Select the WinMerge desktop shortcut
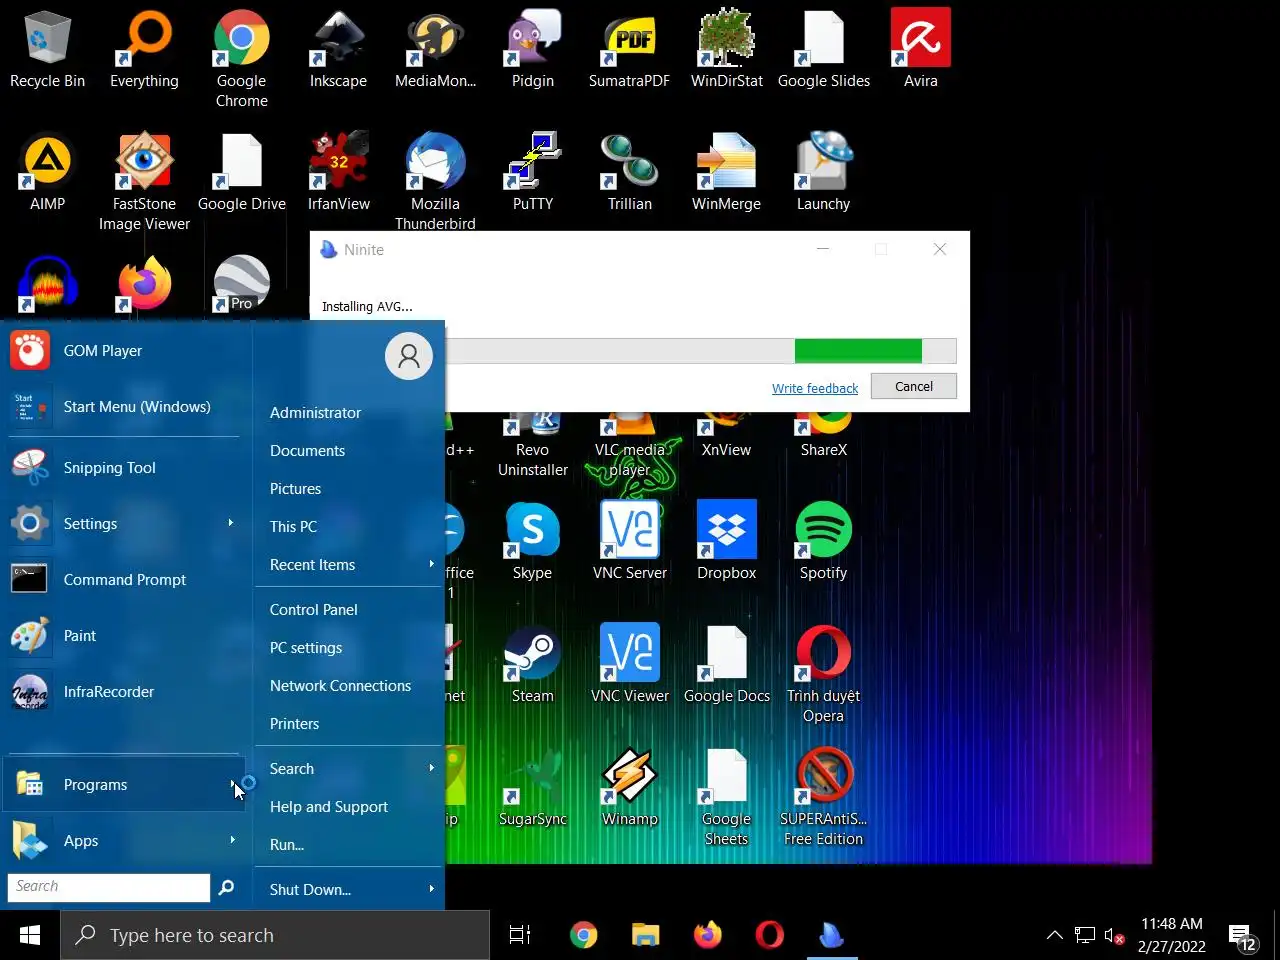 coord(726,172)
